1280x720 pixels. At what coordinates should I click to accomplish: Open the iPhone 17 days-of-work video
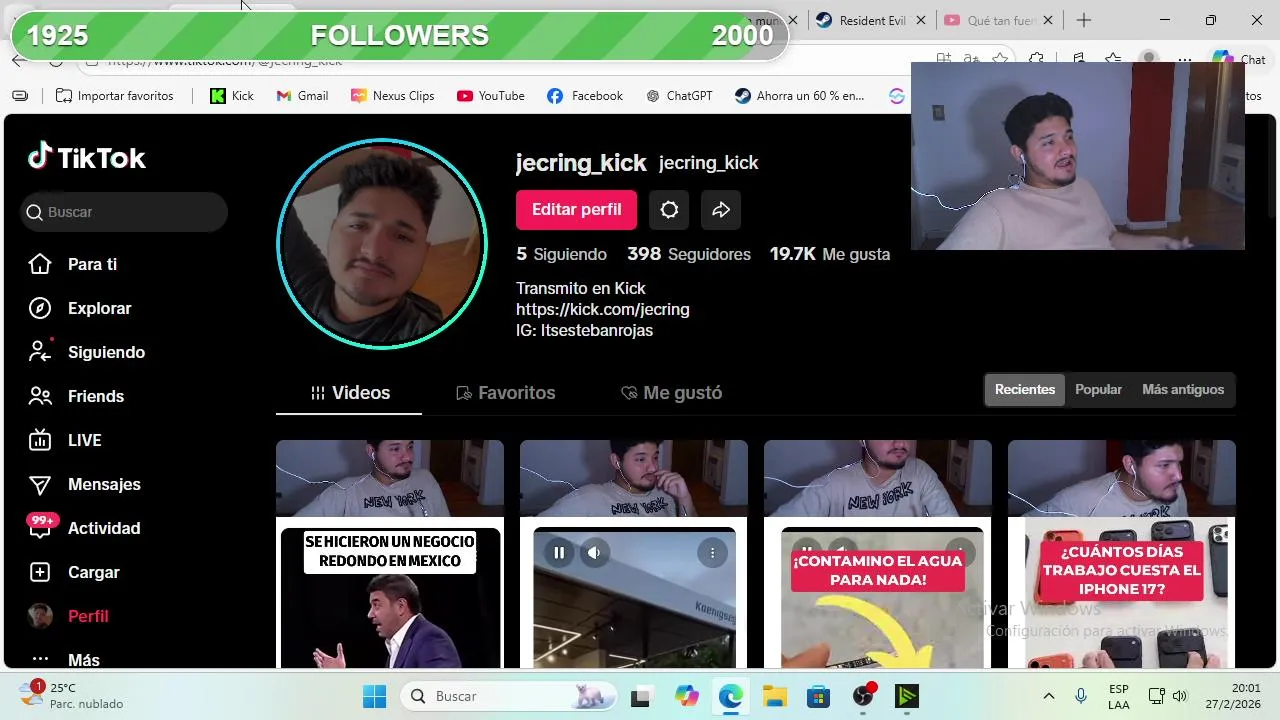(x=1122, y=554)
